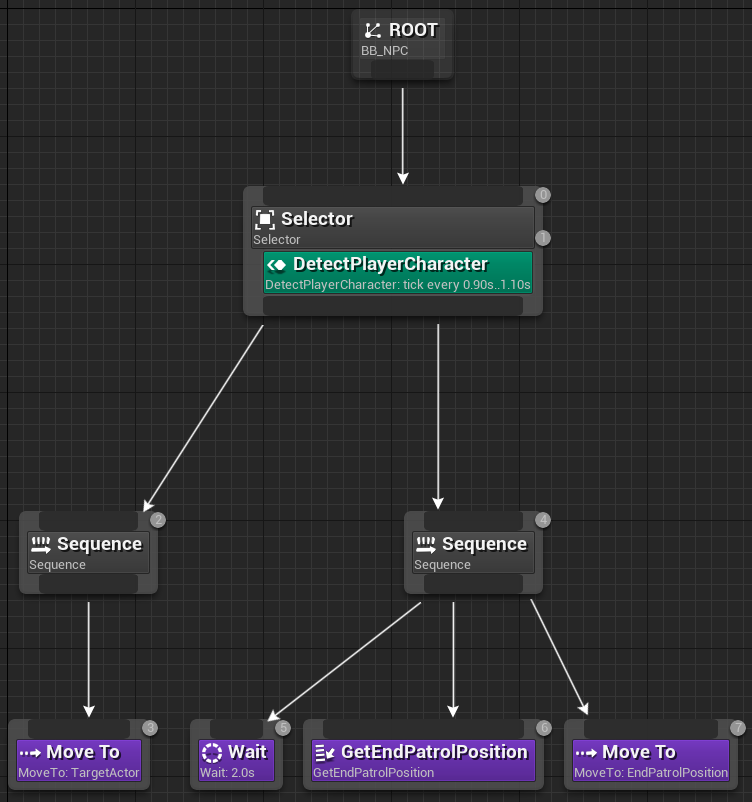Click output pin of Sequence node 2

89,584
